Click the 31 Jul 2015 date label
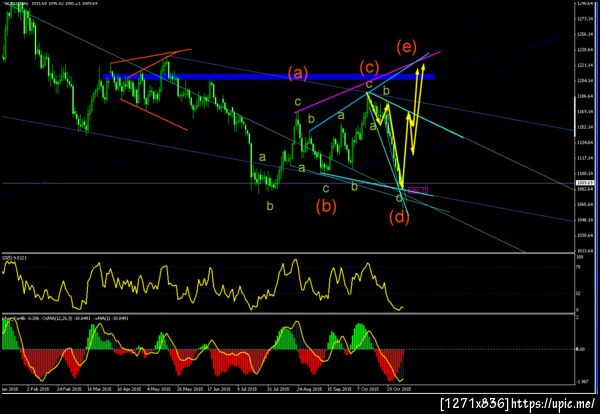 [279, 389]
